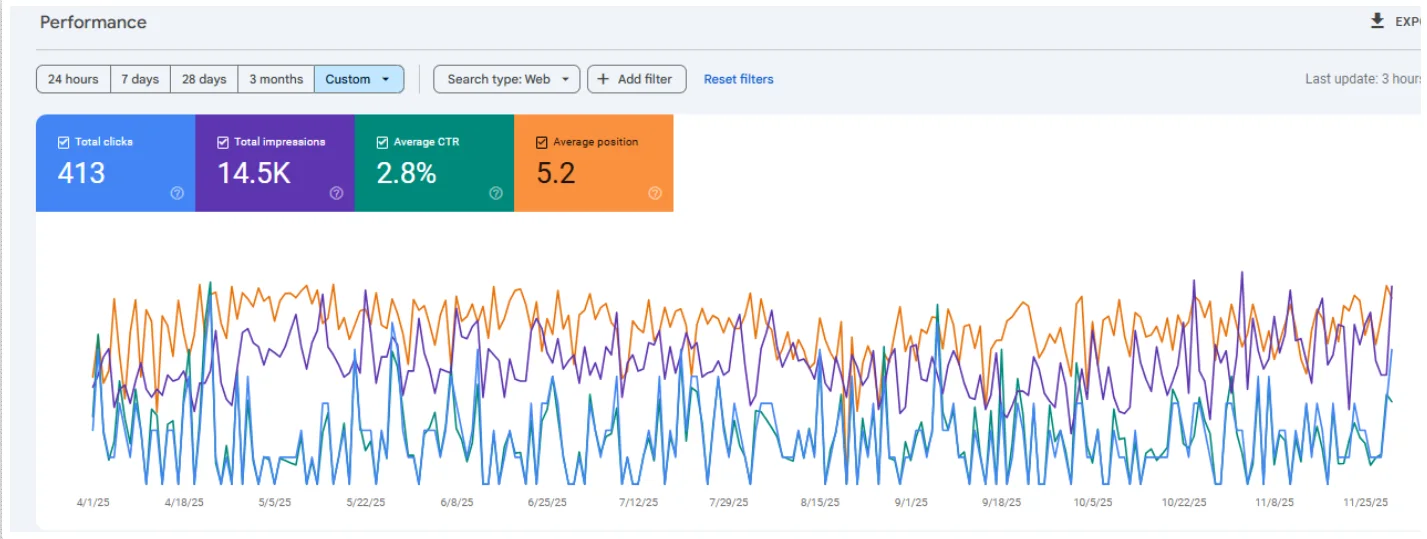The image size is (1427, 539).
Task: Expand the Custom date range dropdown
Action: (358, 79)
